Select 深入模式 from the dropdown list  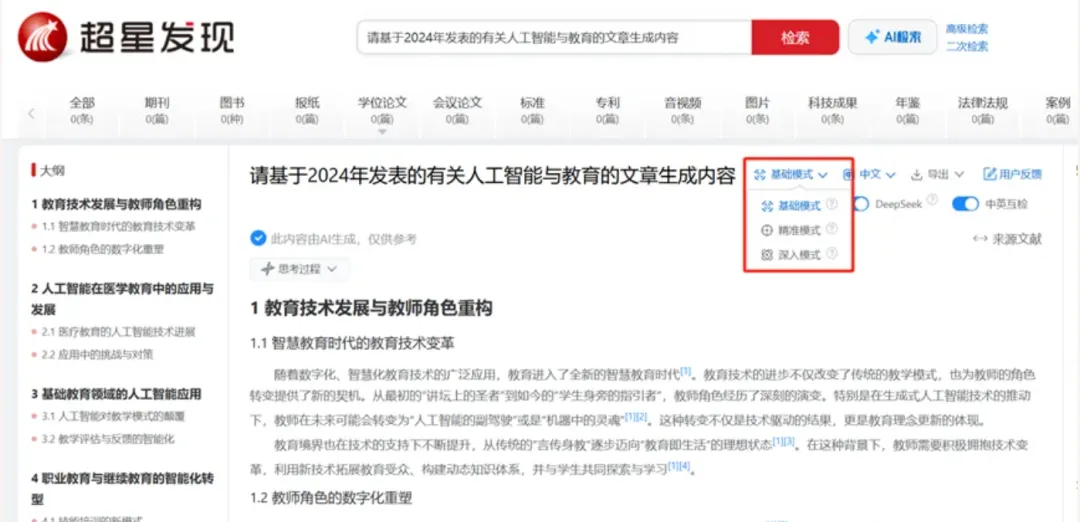pos(799,255)
